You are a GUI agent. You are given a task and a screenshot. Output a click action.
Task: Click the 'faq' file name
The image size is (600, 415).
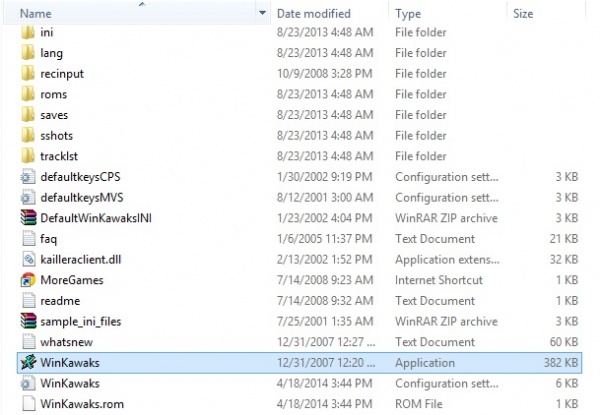(x=48, y=239)
